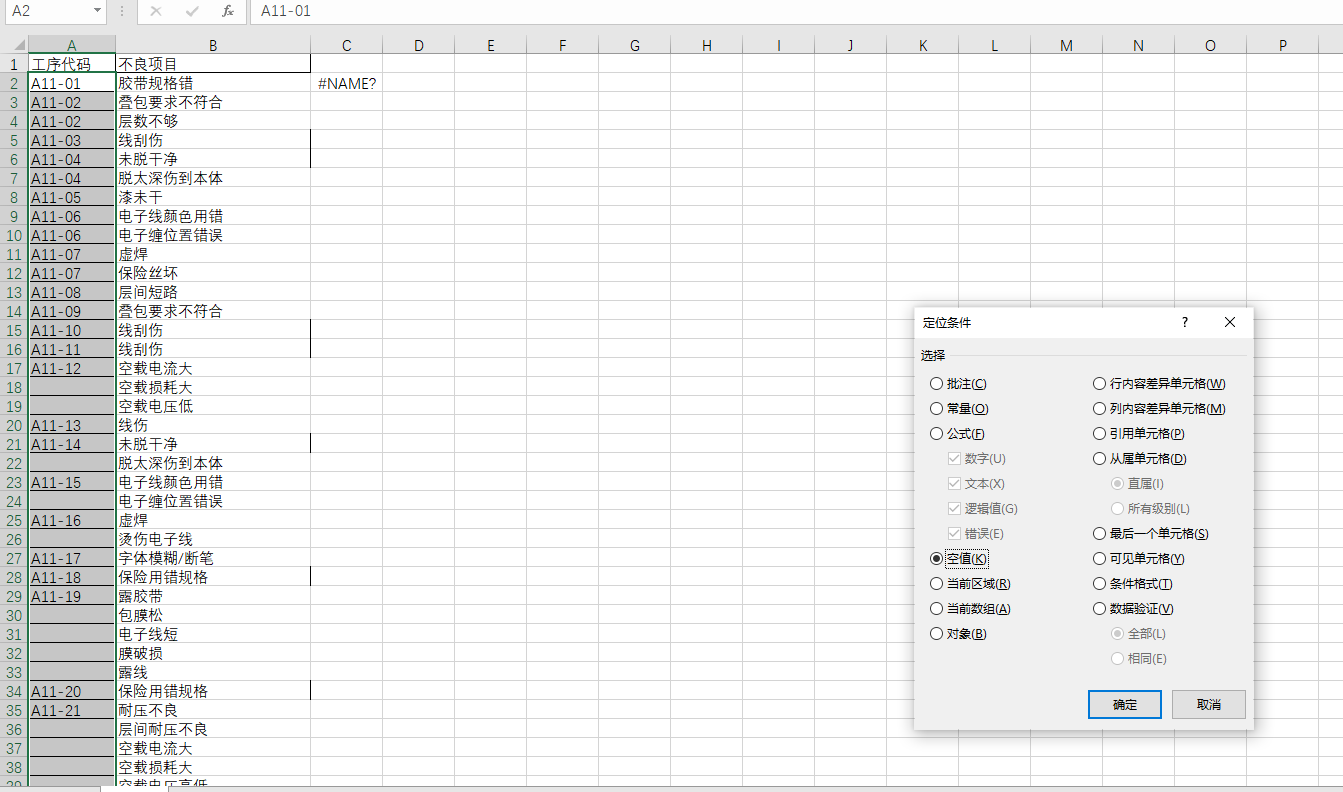1343x792 pixels.
Task: Select the 公式(F) radio option
Action: pyautogui.click(x=957, y=434)
